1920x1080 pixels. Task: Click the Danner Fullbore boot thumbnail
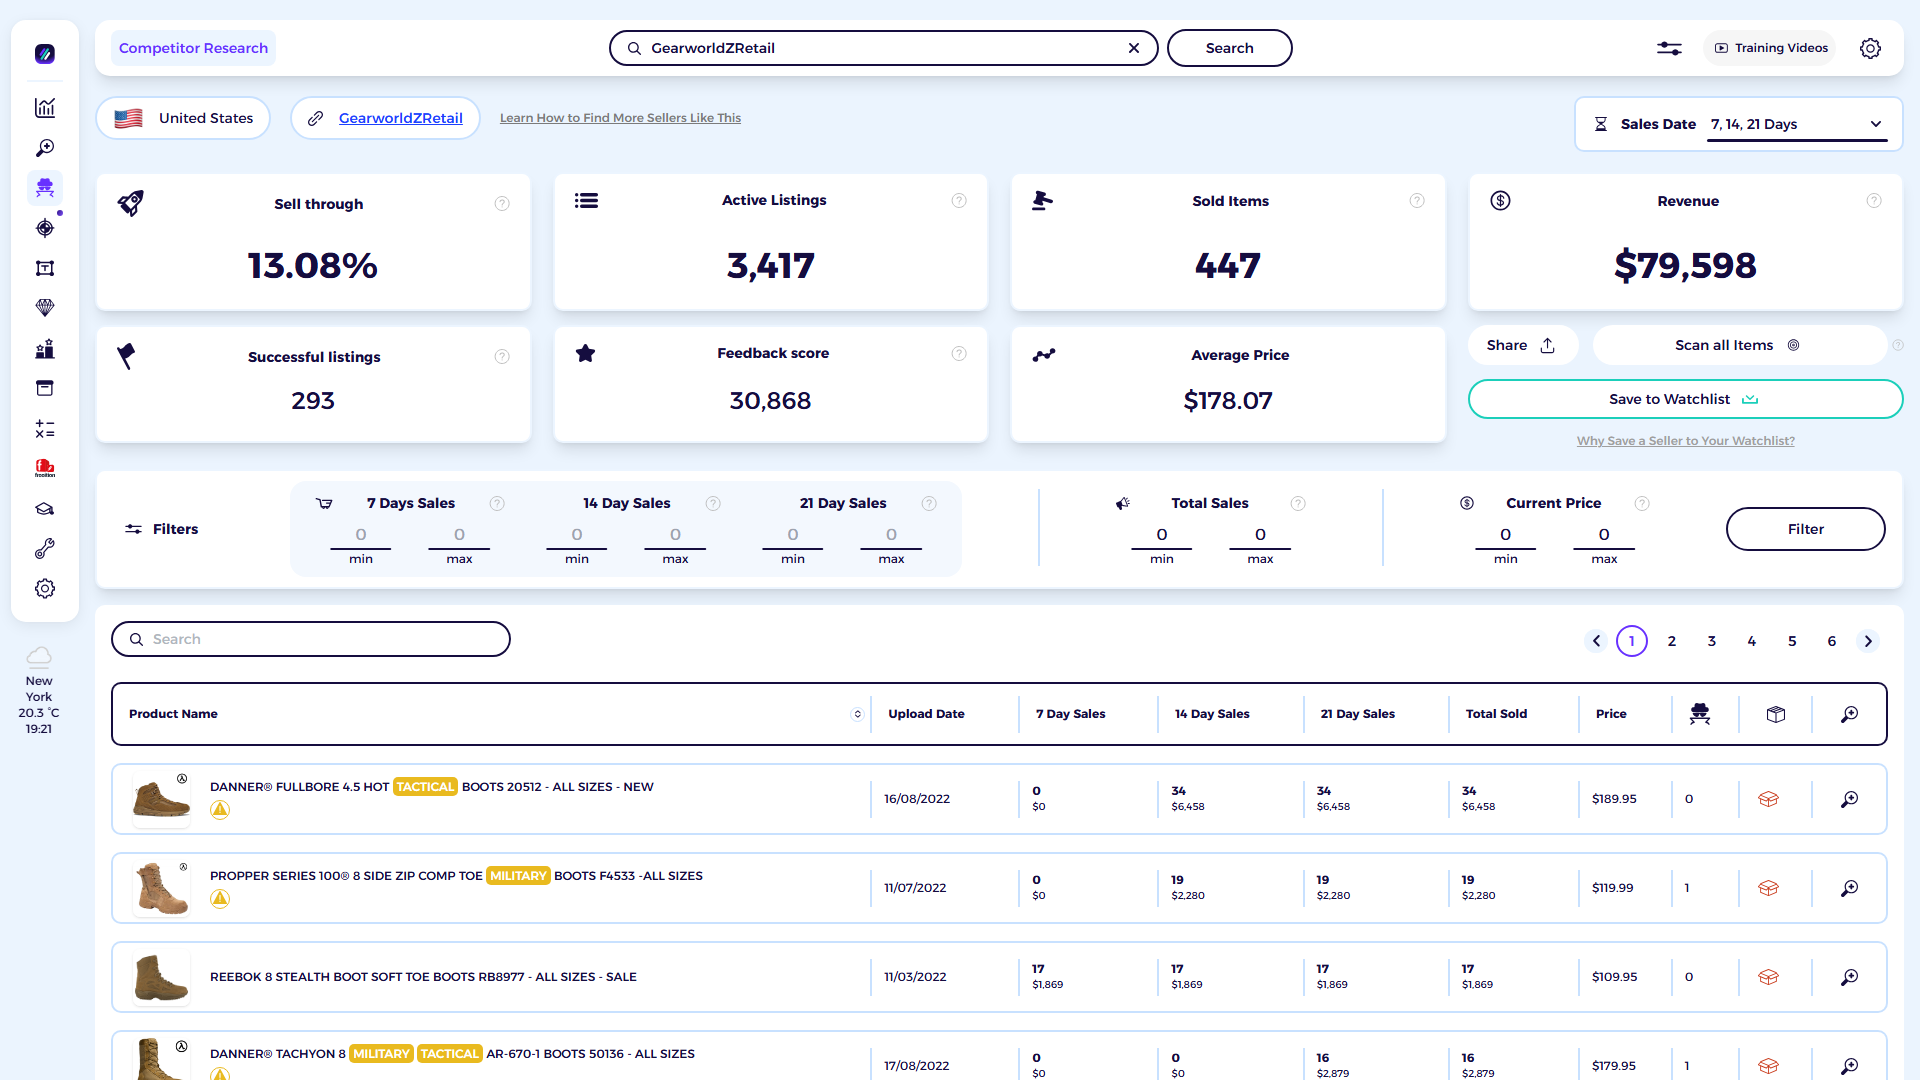161,799
